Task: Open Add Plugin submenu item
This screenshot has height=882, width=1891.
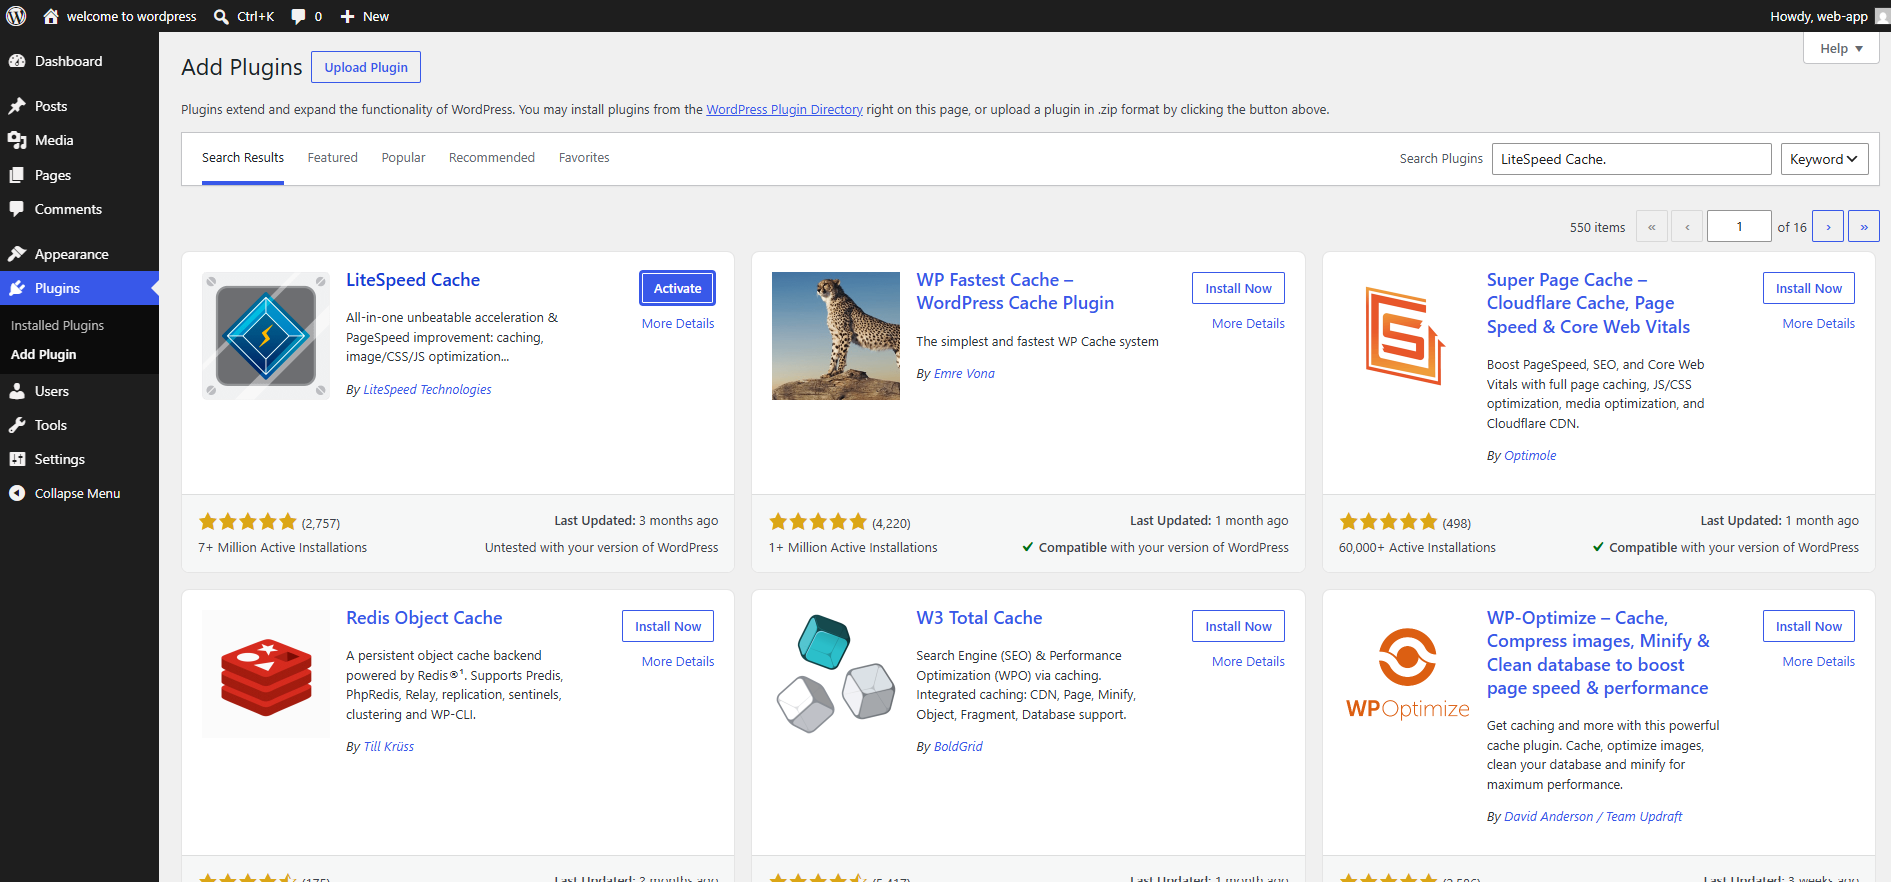Action: tap(43, 354)
